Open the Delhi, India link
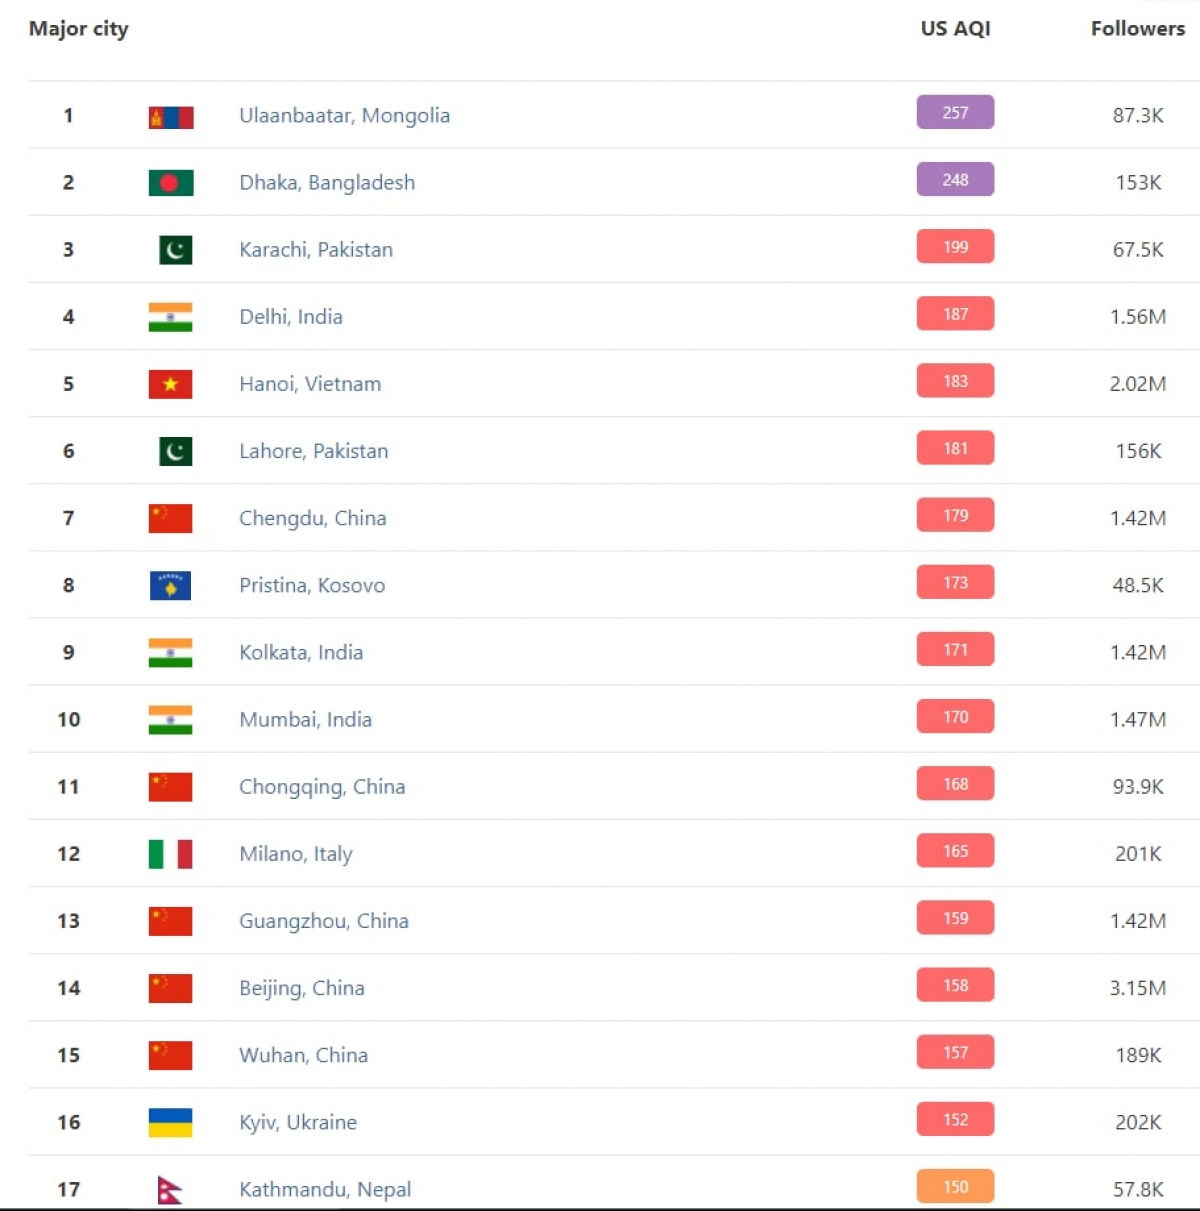The height and width of the screenshot is (1211, 1200). pos(291,316)
